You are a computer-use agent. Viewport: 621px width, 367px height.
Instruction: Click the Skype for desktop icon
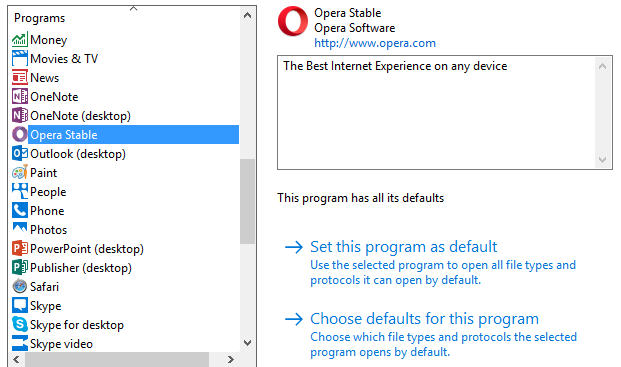pyautogui.click(x=19, y=325)
